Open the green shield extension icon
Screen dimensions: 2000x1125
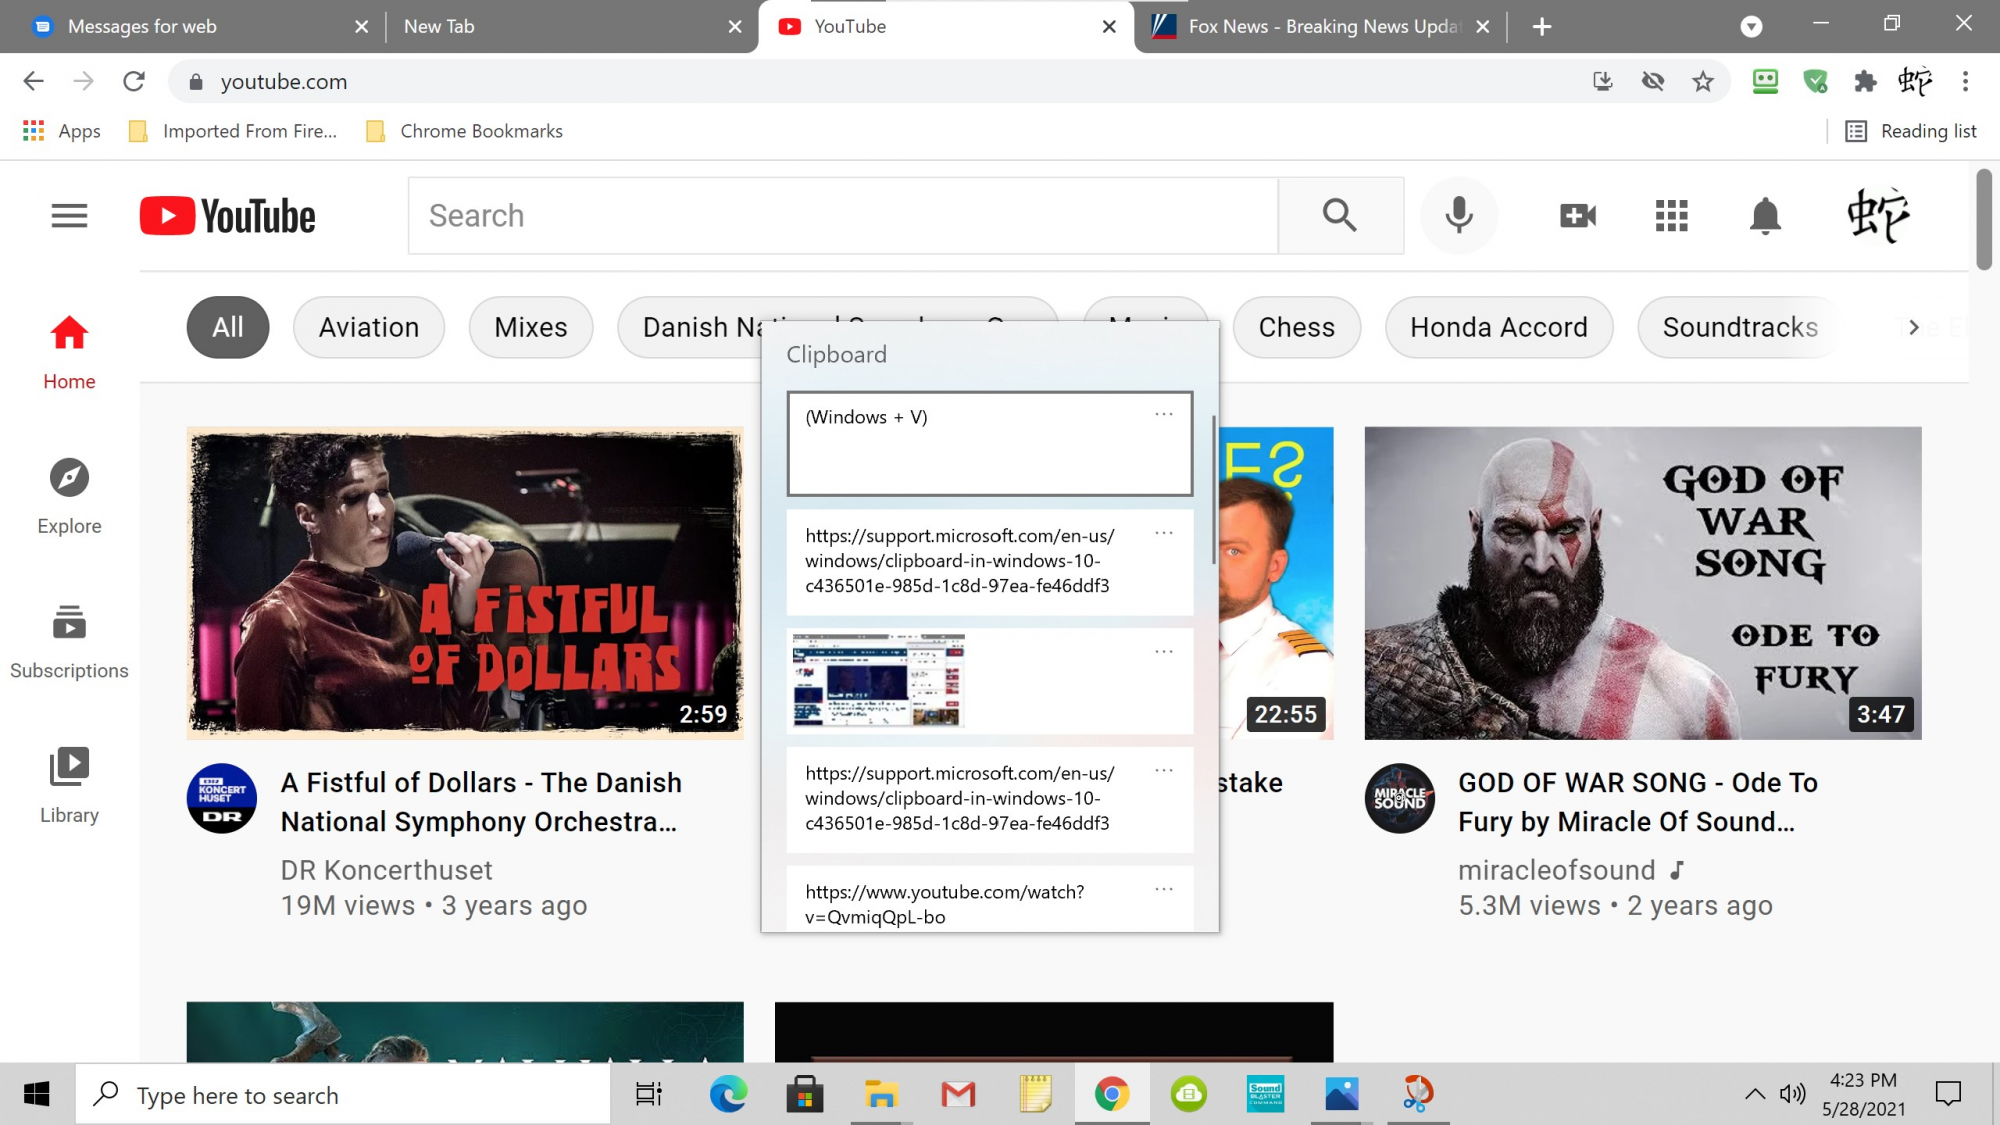click(x=1815, y=82)
